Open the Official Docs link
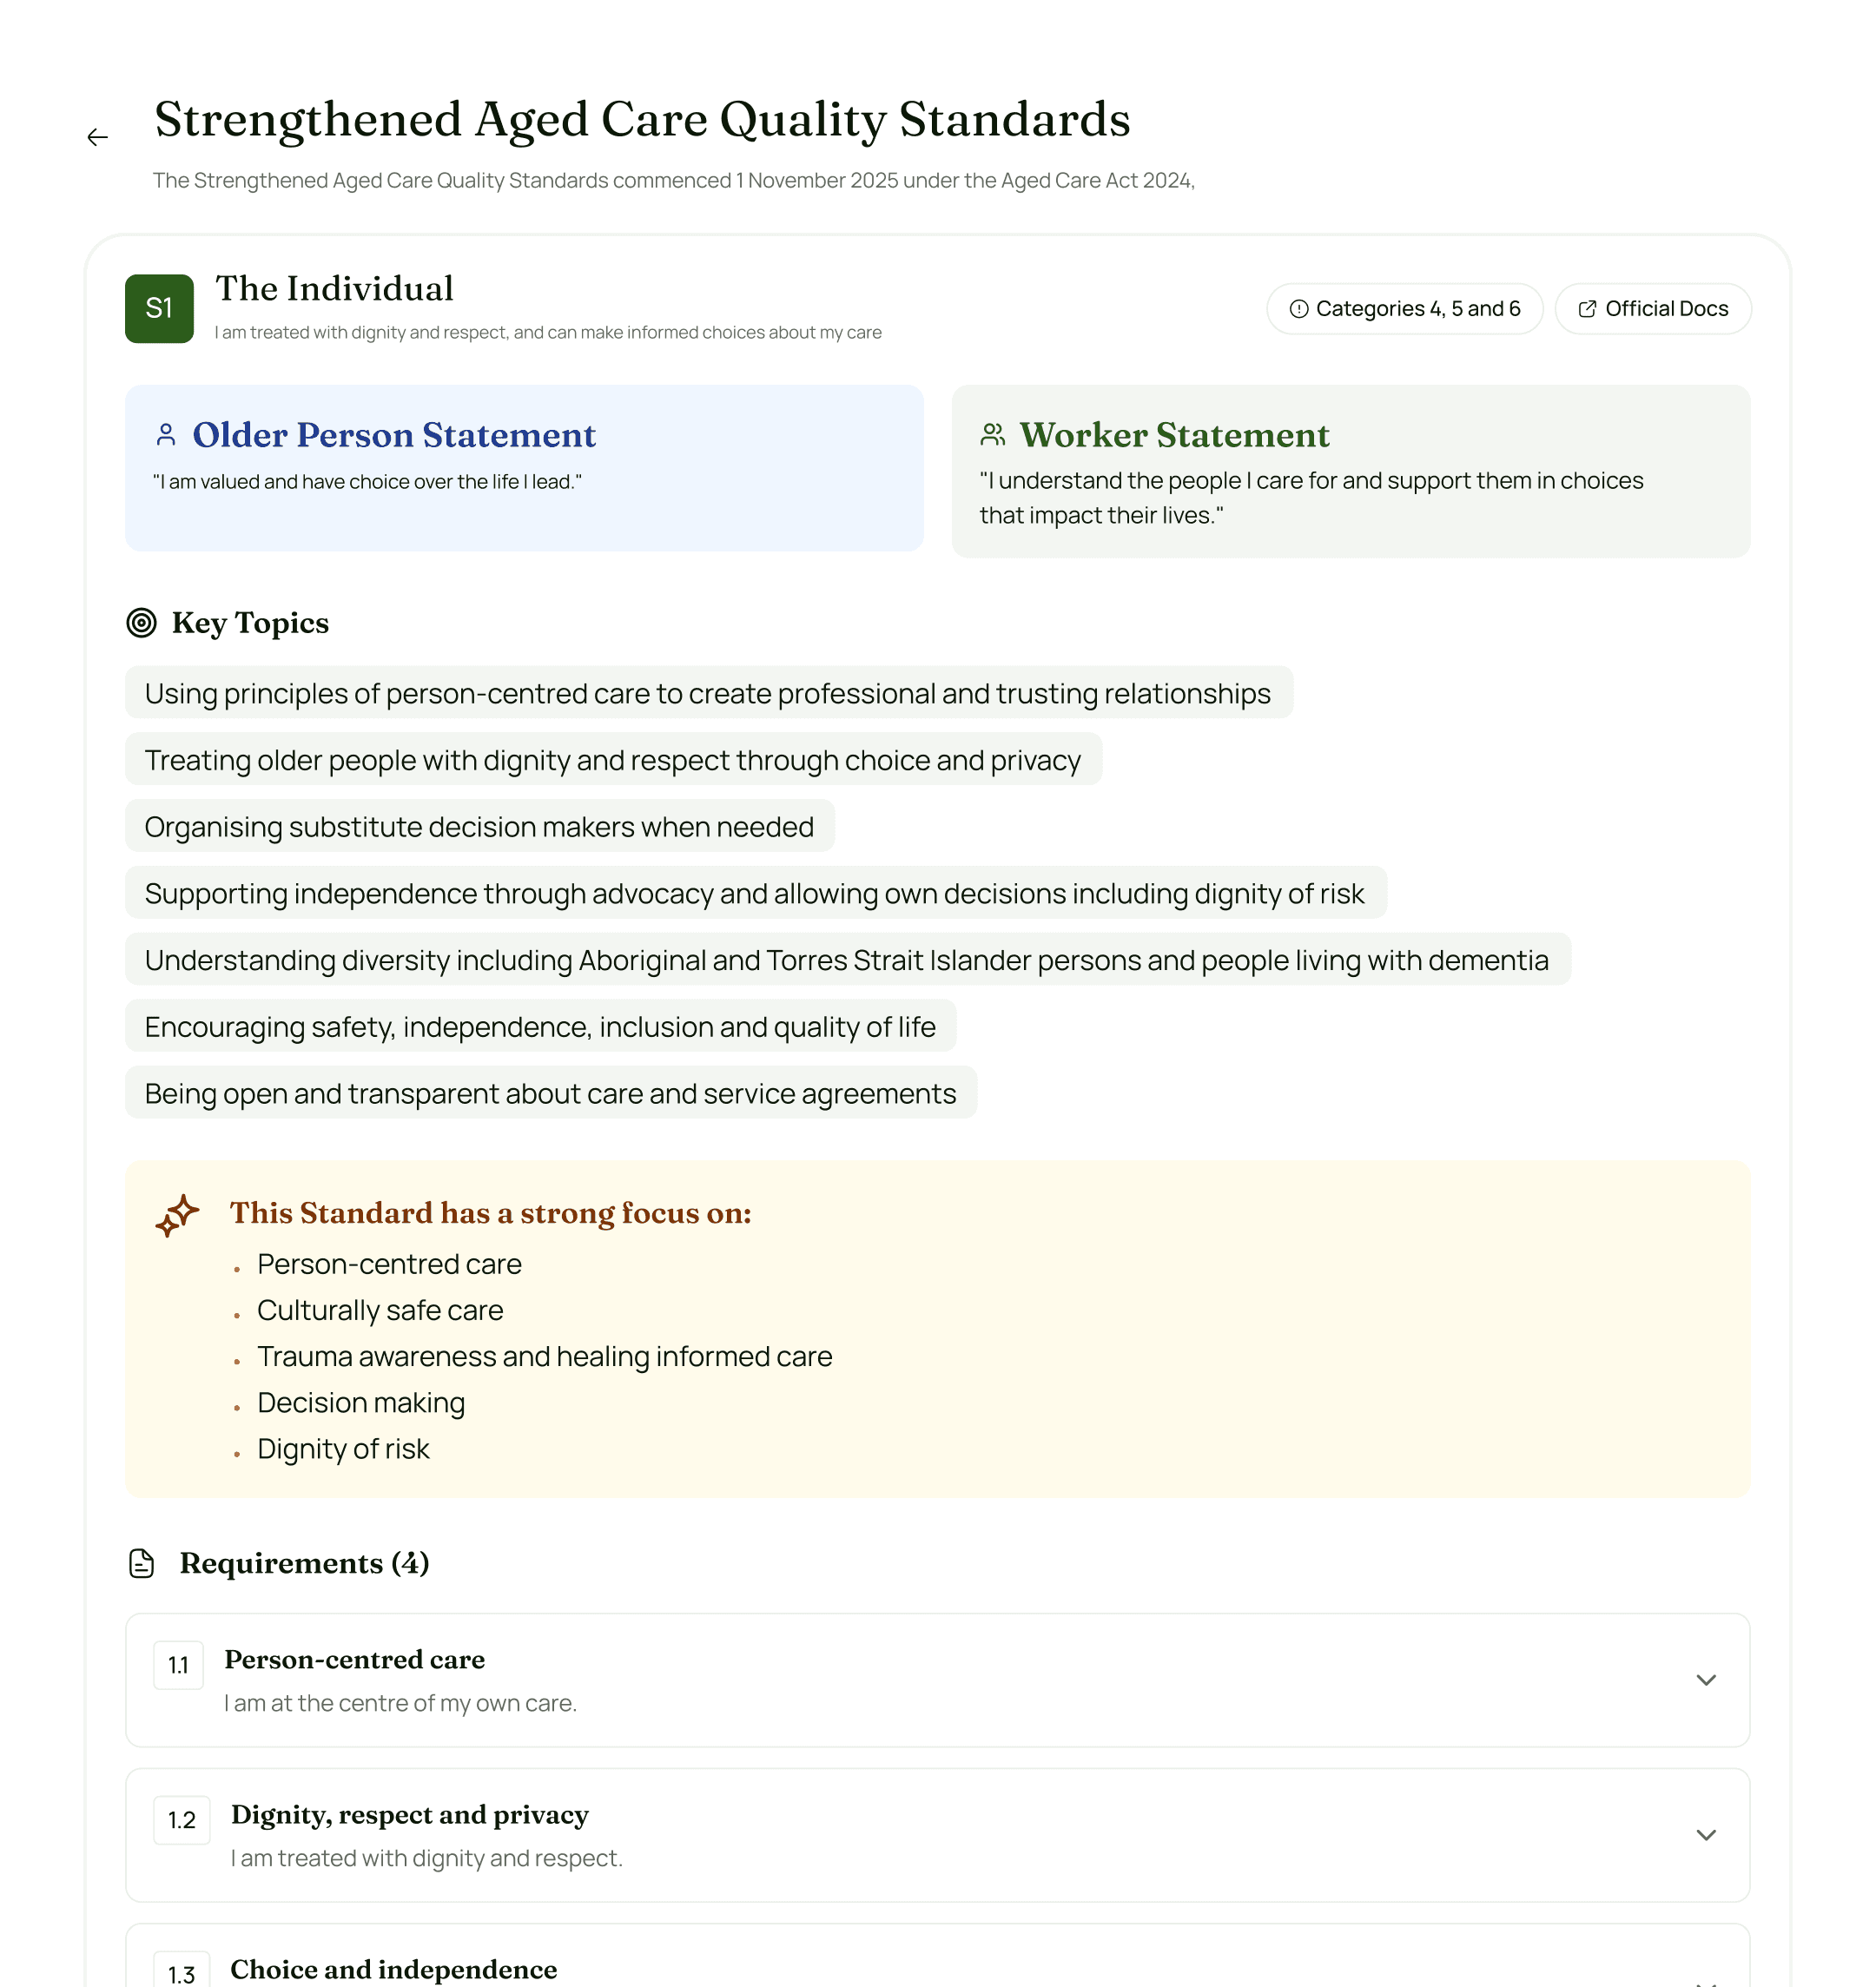 (1652, 309)
